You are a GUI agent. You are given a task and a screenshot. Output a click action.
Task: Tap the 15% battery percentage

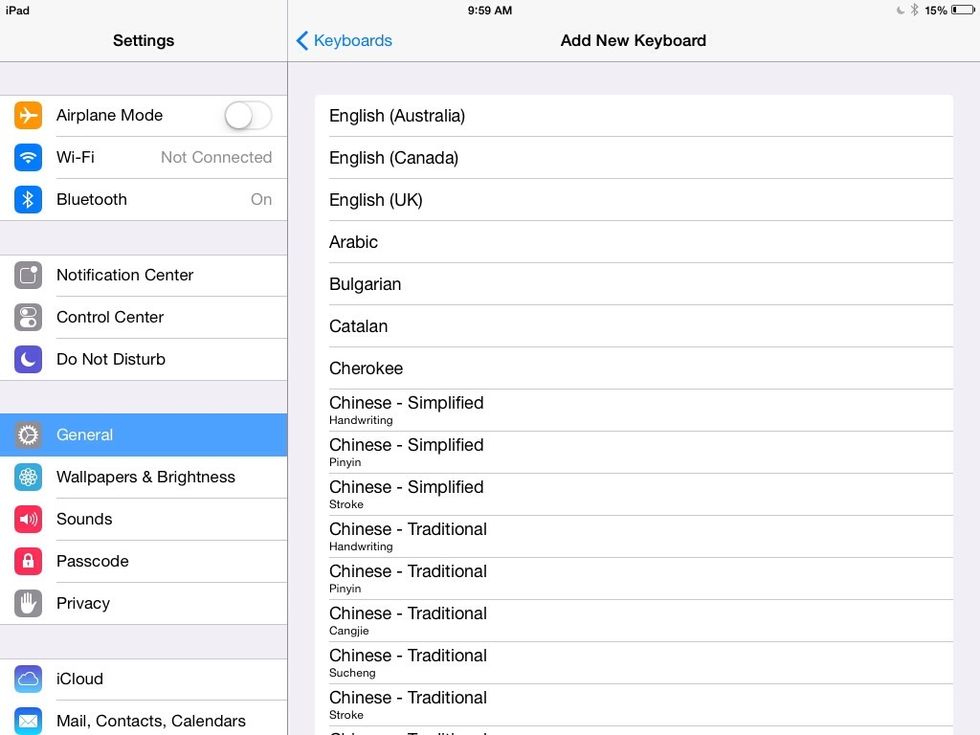pos(936,11)
